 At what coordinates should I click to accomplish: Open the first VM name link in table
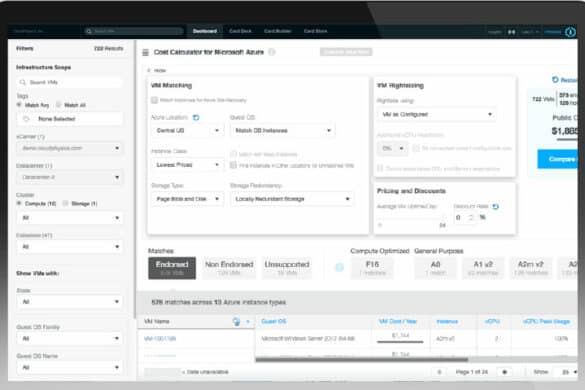click(x=160, y=339)
